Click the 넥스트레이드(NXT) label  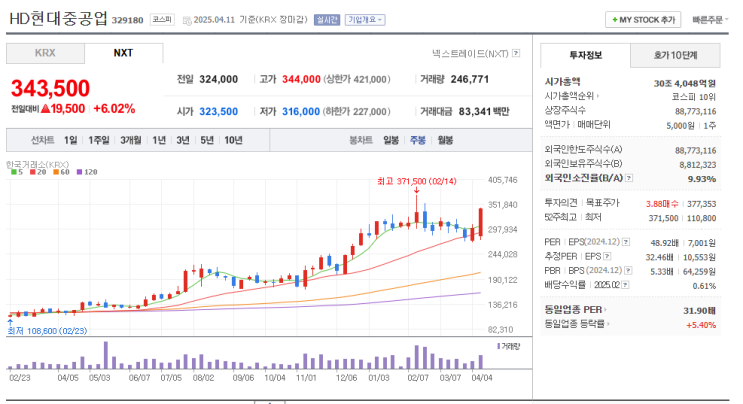click(470, 54)
